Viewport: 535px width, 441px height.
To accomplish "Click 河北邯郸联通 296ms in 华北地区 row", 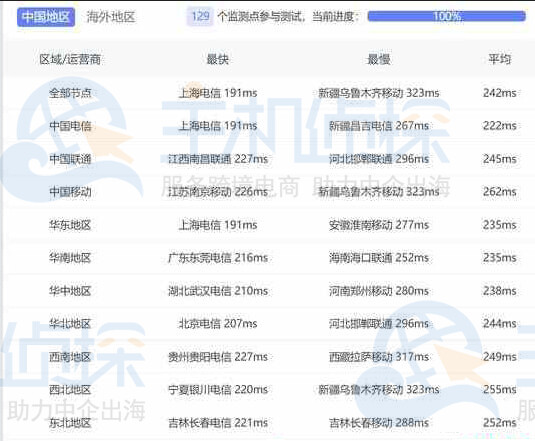I will tap(379, 323).
